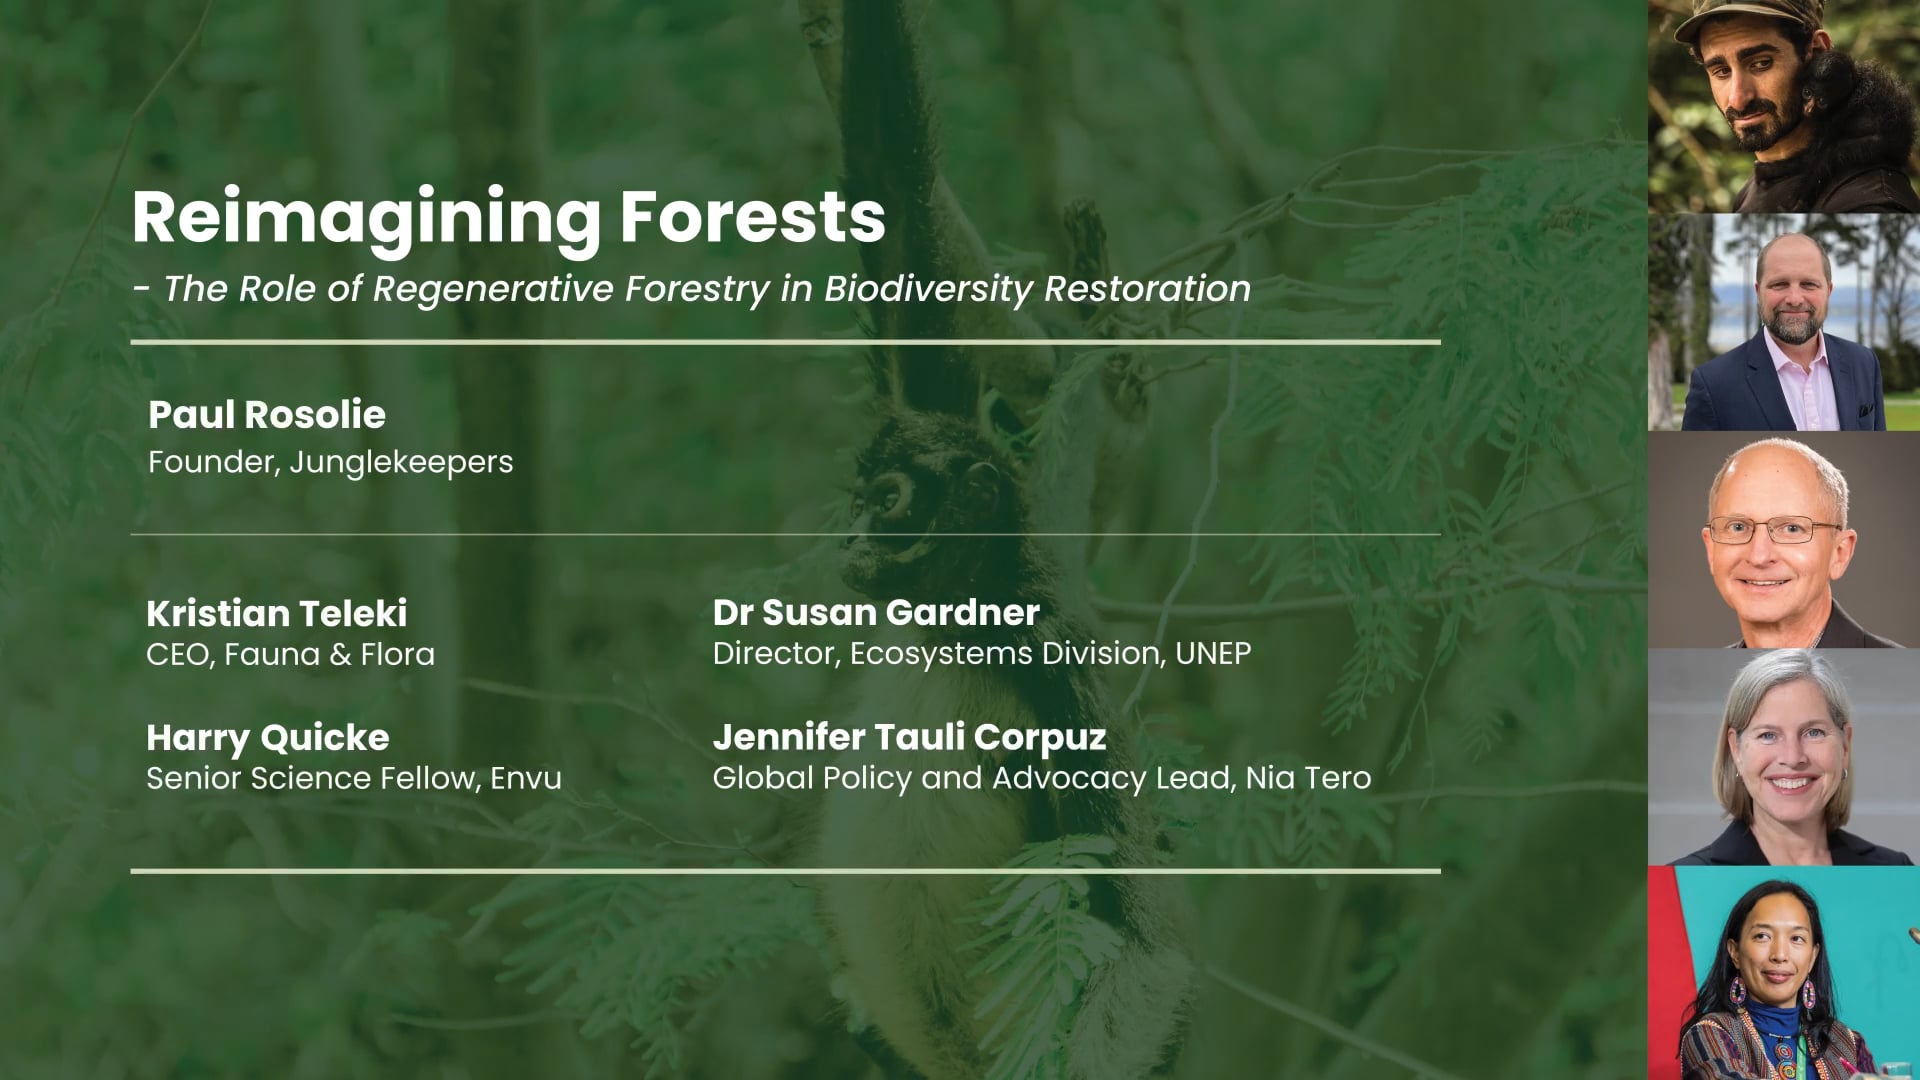The width and height of the screenshot is (1920, 1080).
Task: Select "CEO, Fauna & Flora" text
Action: pos(290,654)
